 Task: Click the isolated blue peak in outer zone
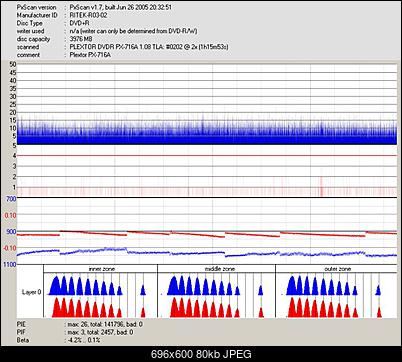tap(378, 290)
